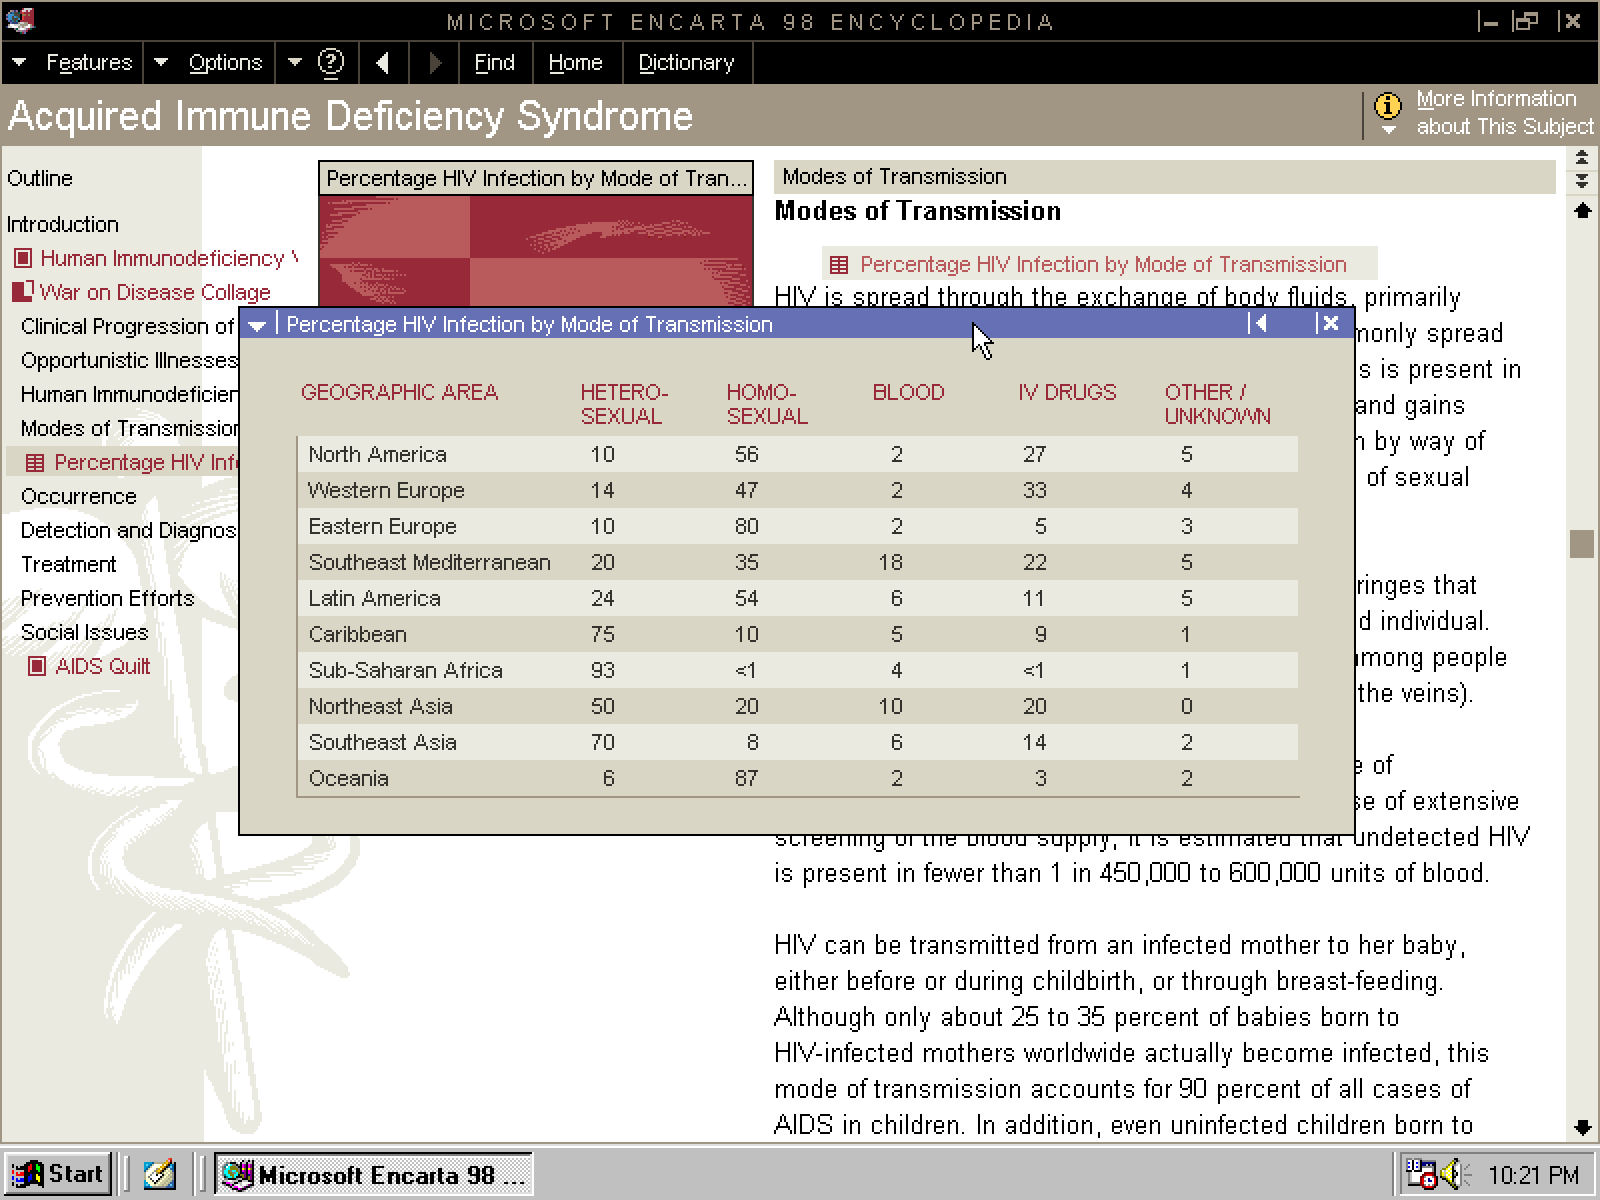Open War on Disease Collage link
Image resolution: width=1600 pixels, height=1200 pixels.
click(x=155, y=292)
